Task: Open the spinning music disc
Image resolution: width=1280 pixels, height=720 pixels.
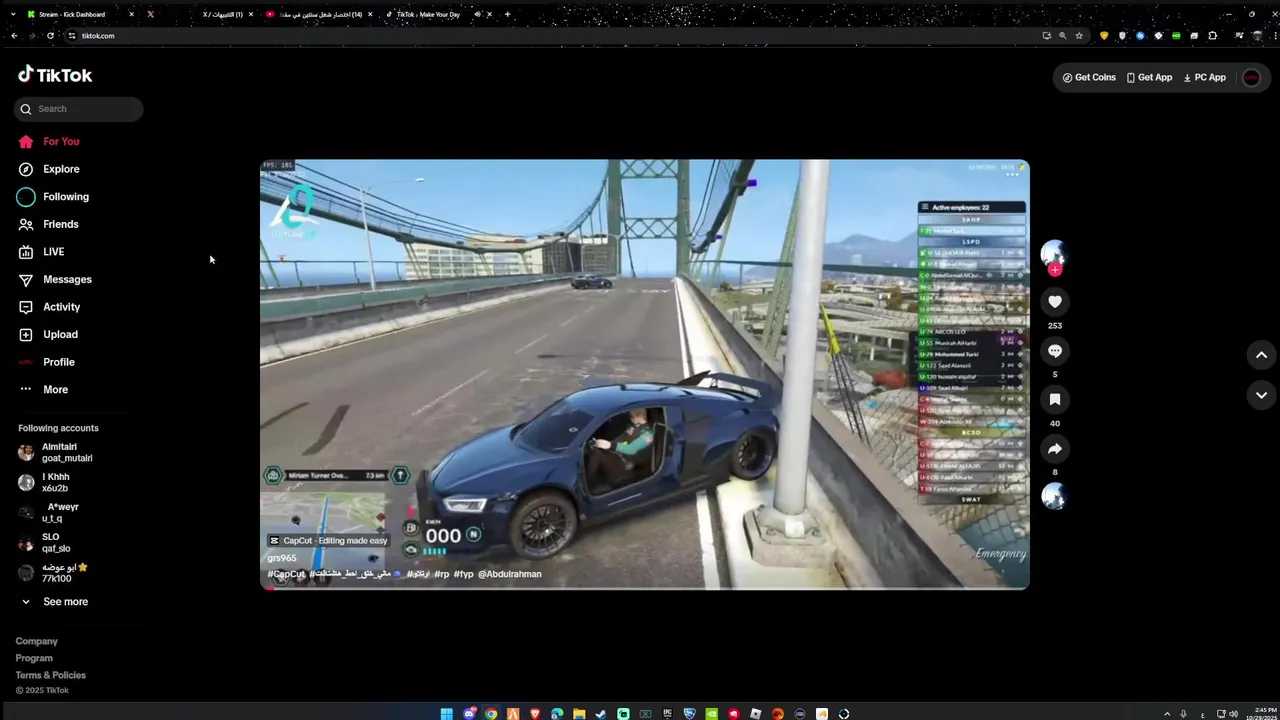Action: [x=1054, y=497]
